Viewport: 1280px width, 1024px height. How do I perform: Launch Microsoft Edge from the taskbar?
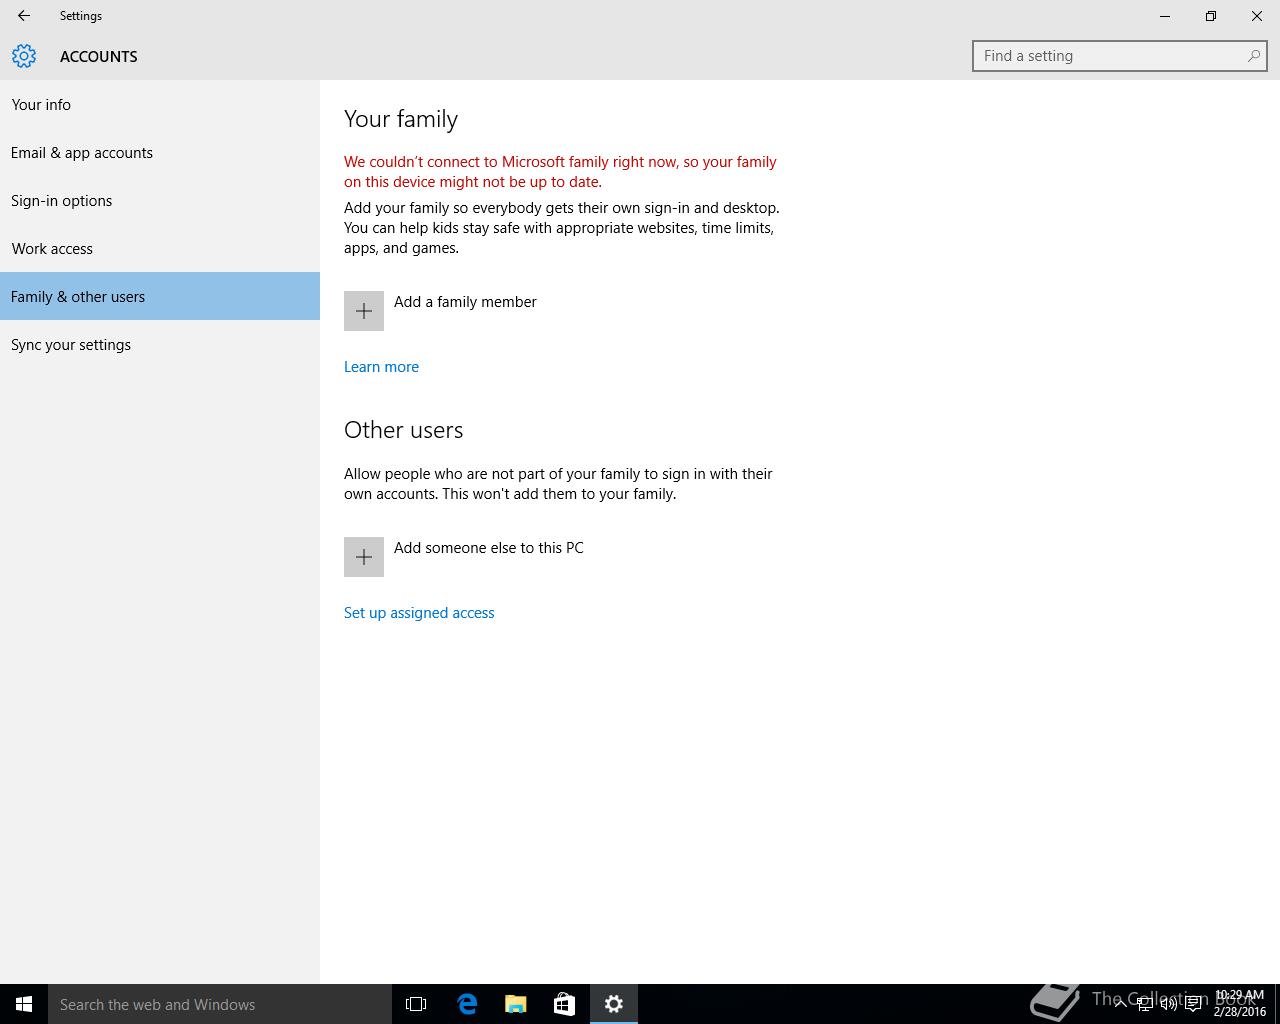pyautogui.click(x=466, y=1004)
